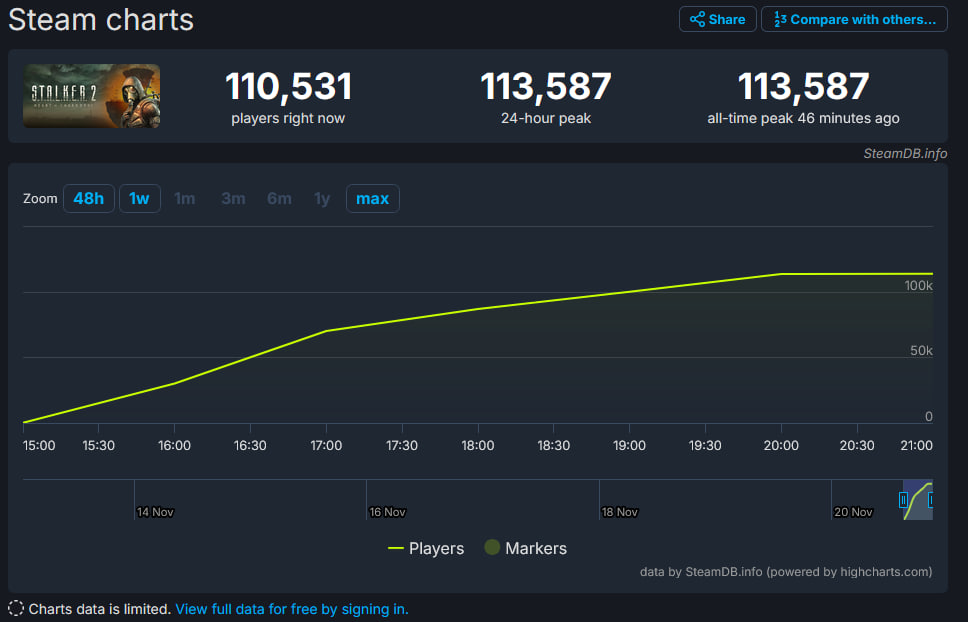Set chart zoom to 1w
The height and width of the screenshot is (622, 968).
(140, 199)
